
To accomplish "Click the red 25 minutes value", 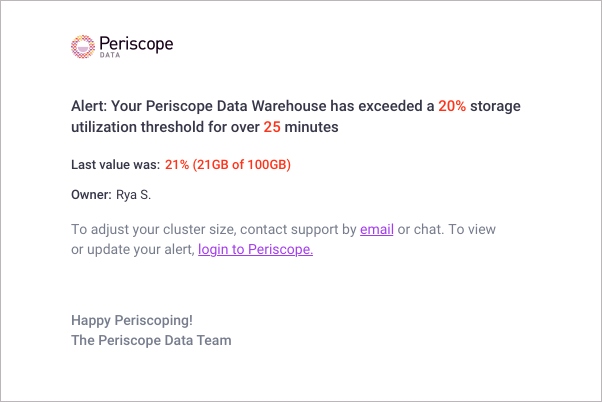I will tap(272, 127).
